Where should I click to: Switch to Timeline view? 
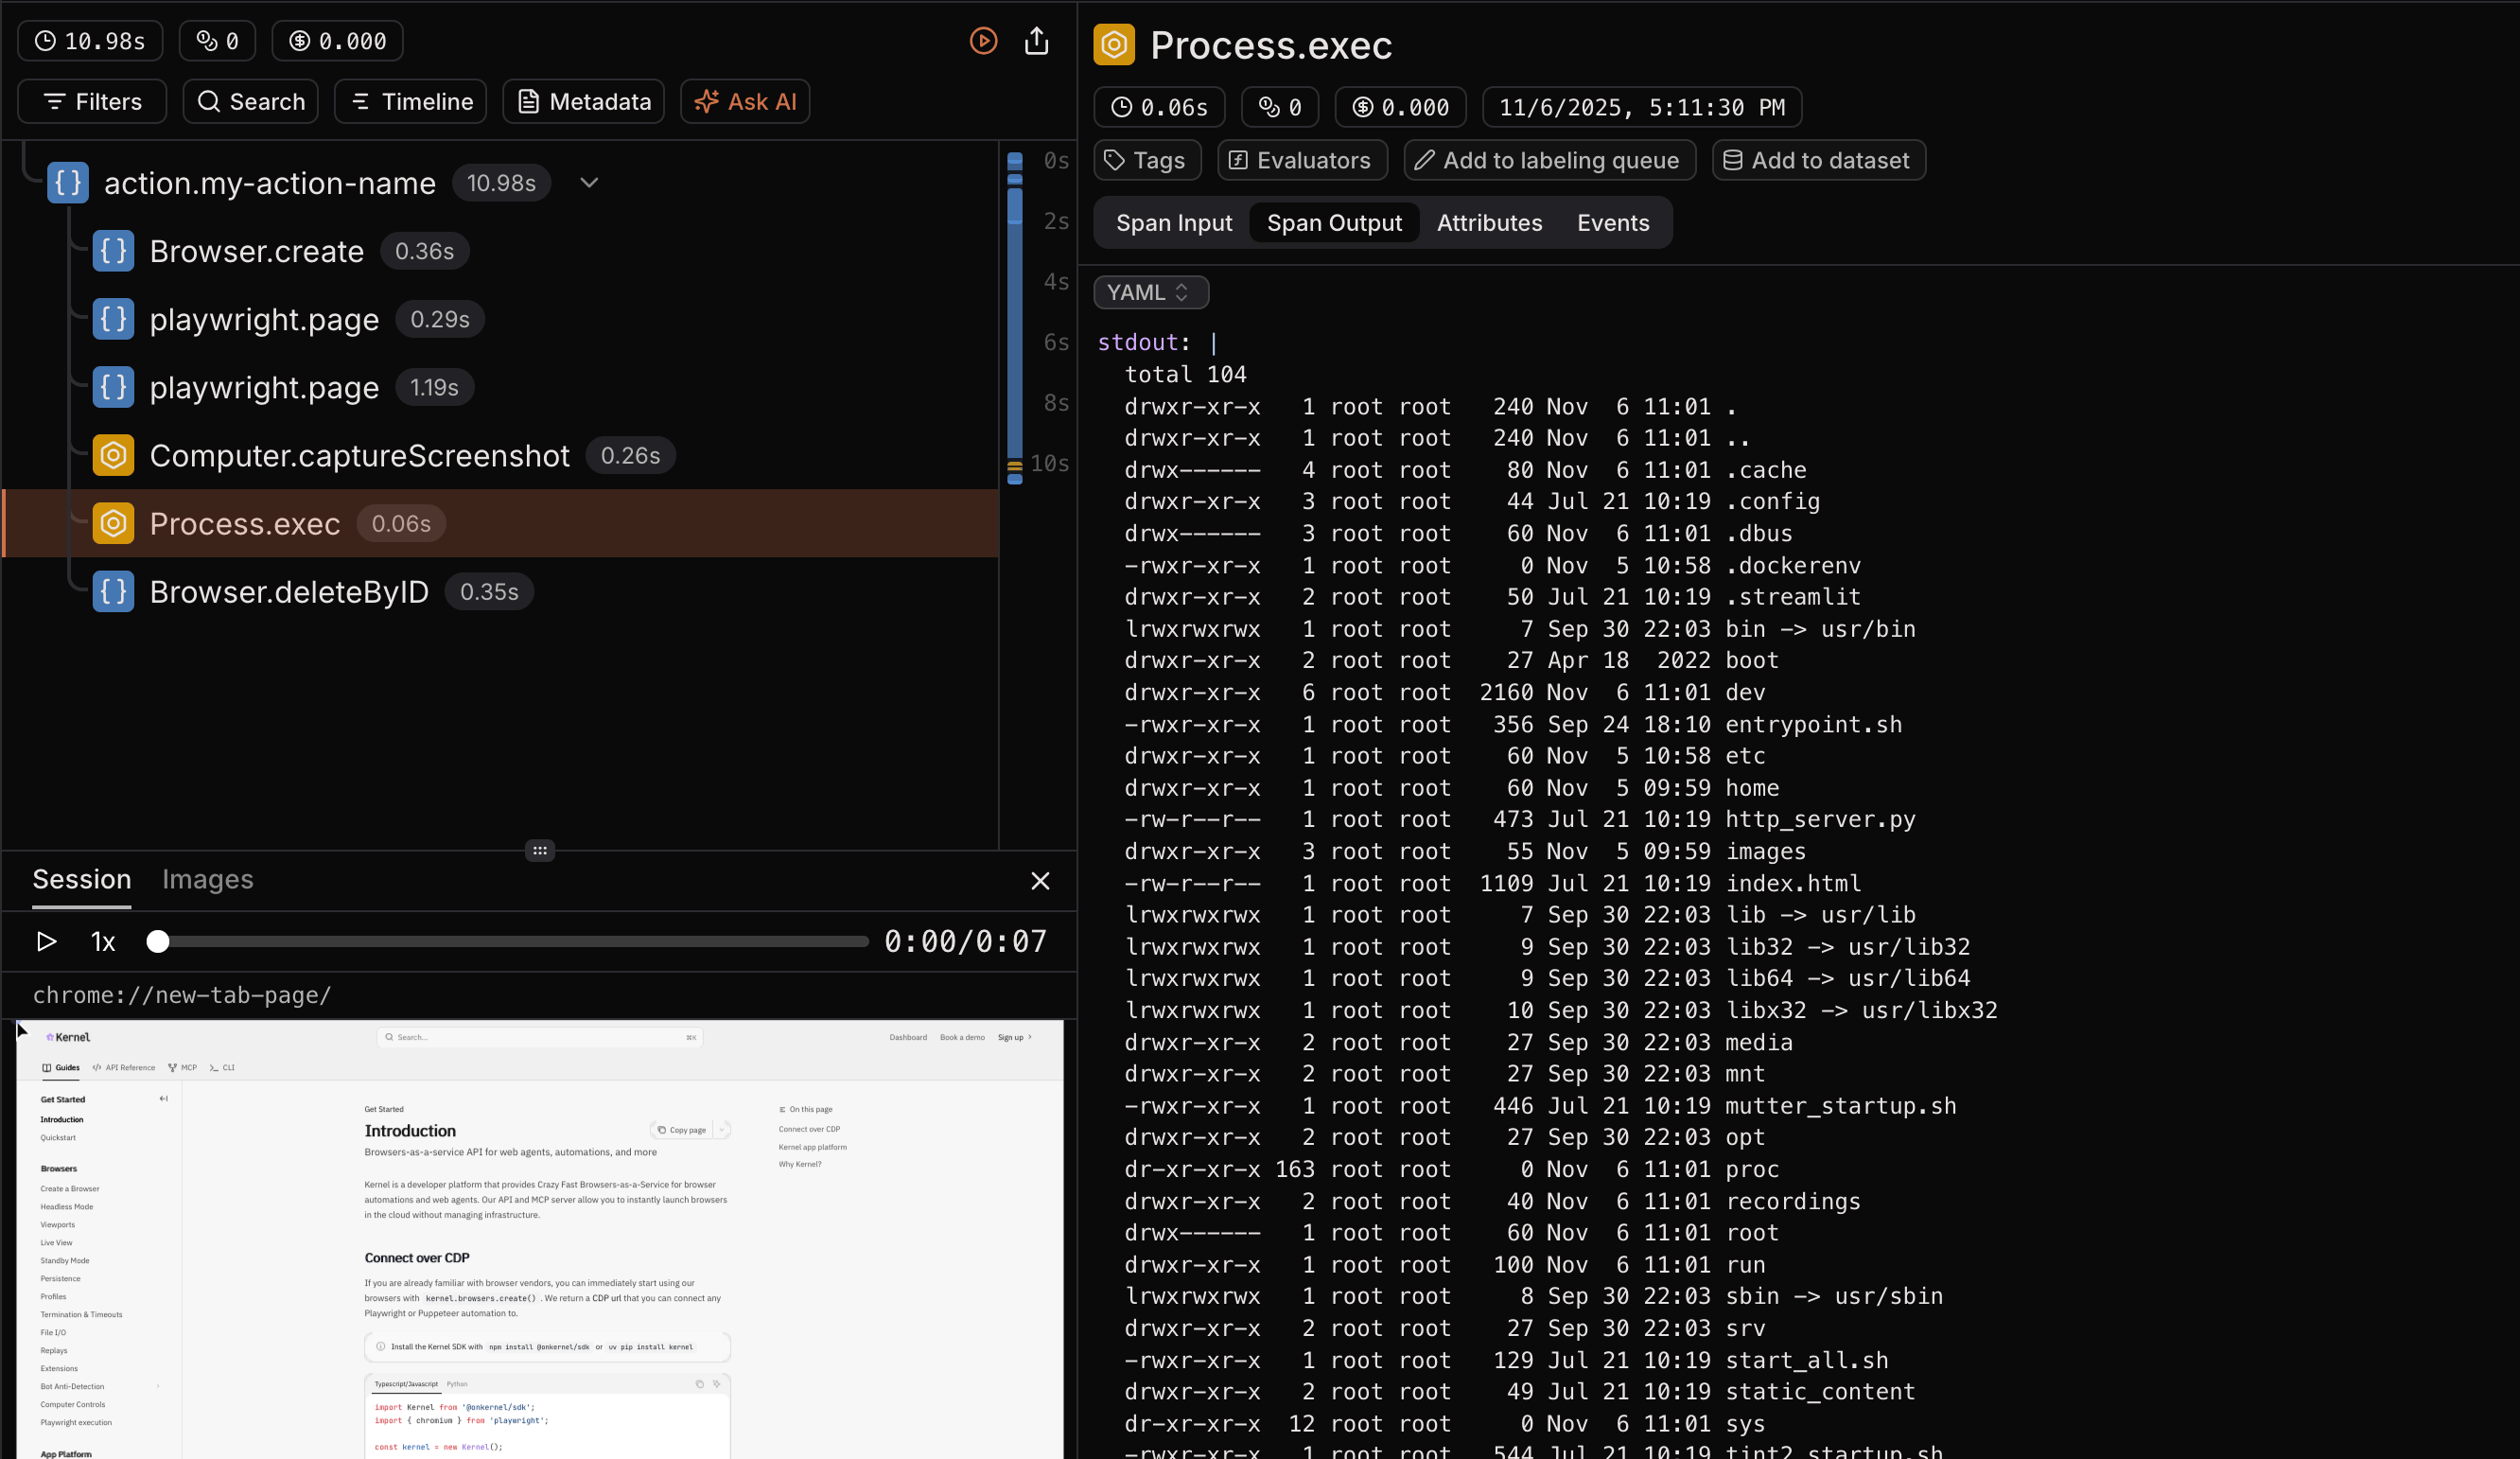(x=411, y=102)
